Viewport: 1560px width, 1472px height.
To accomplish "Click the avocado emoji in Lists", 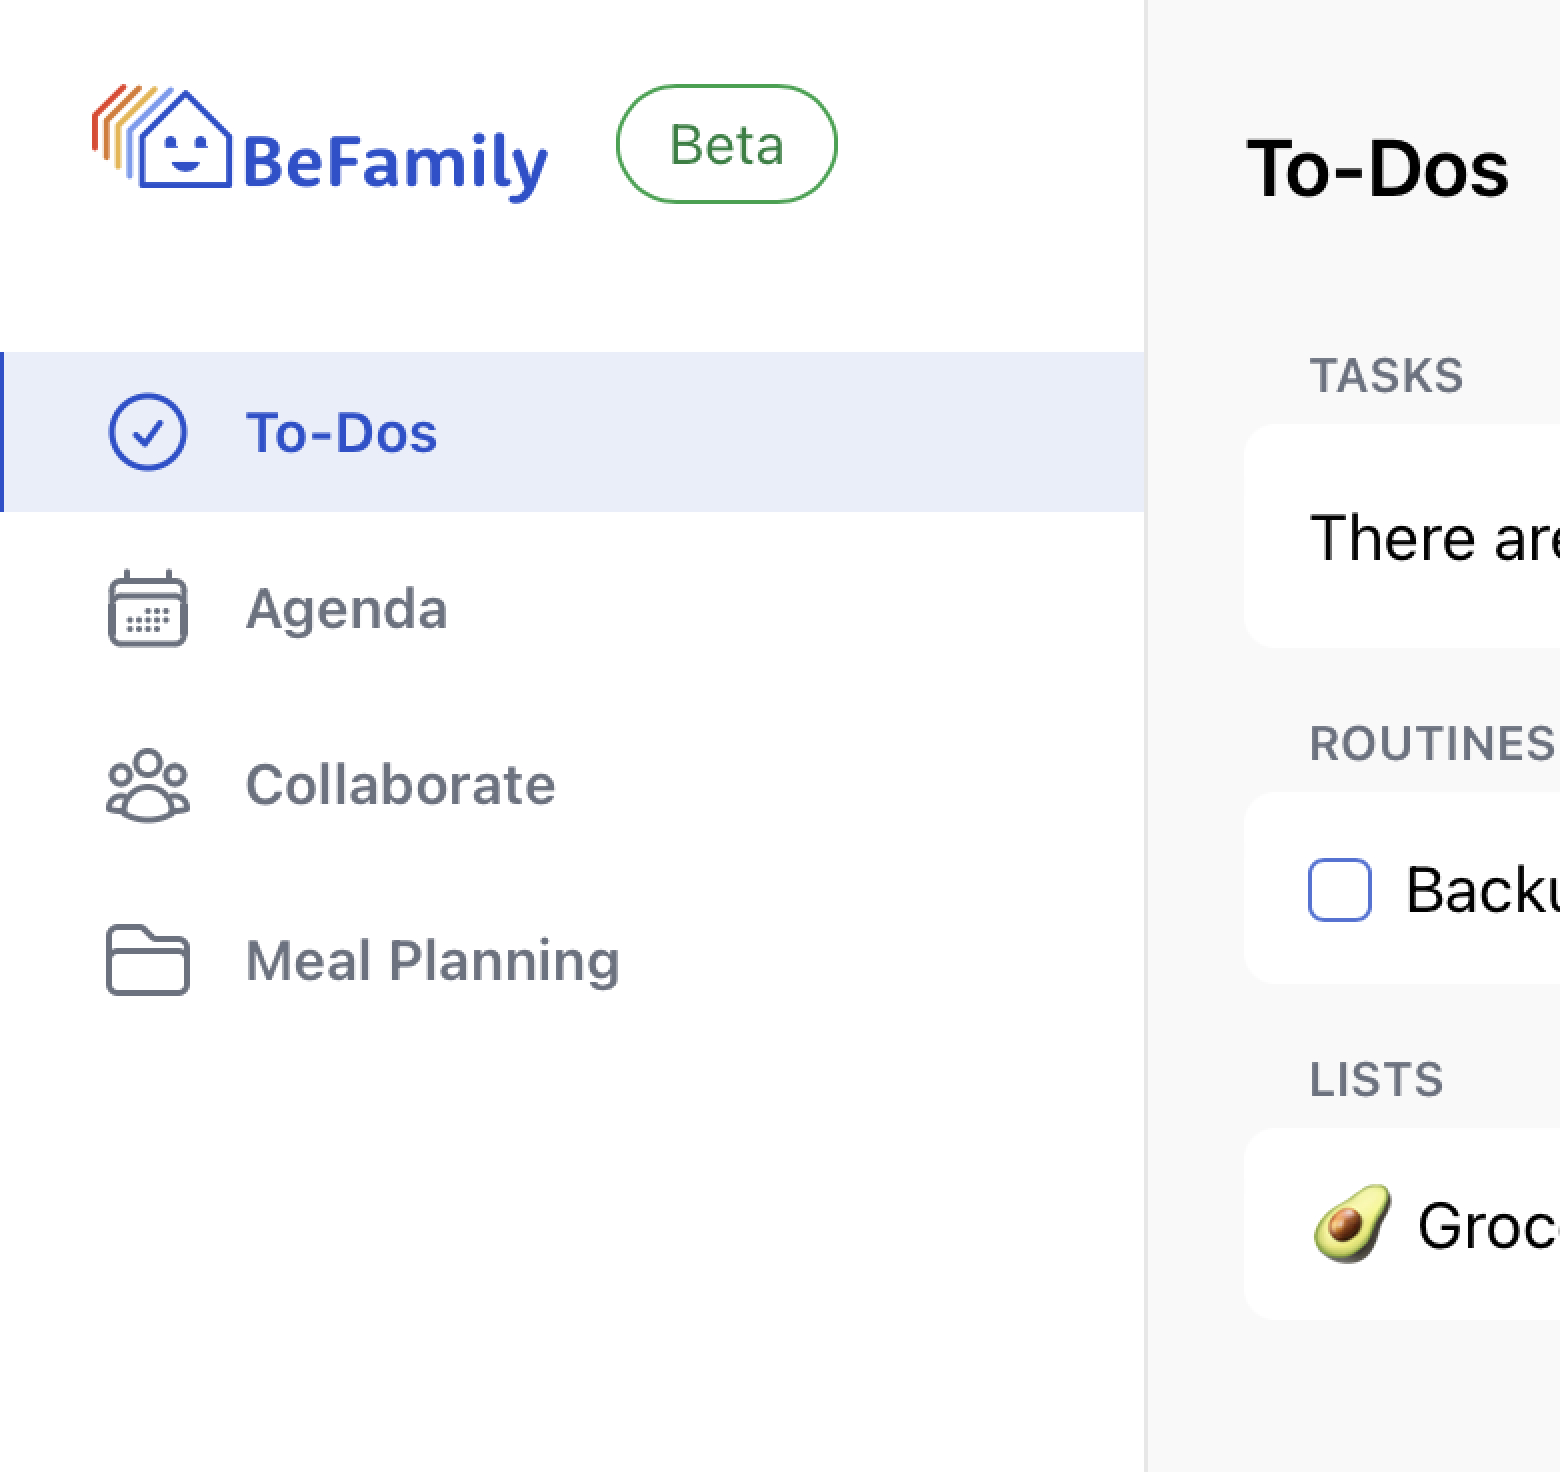I will point(1352,1224).
